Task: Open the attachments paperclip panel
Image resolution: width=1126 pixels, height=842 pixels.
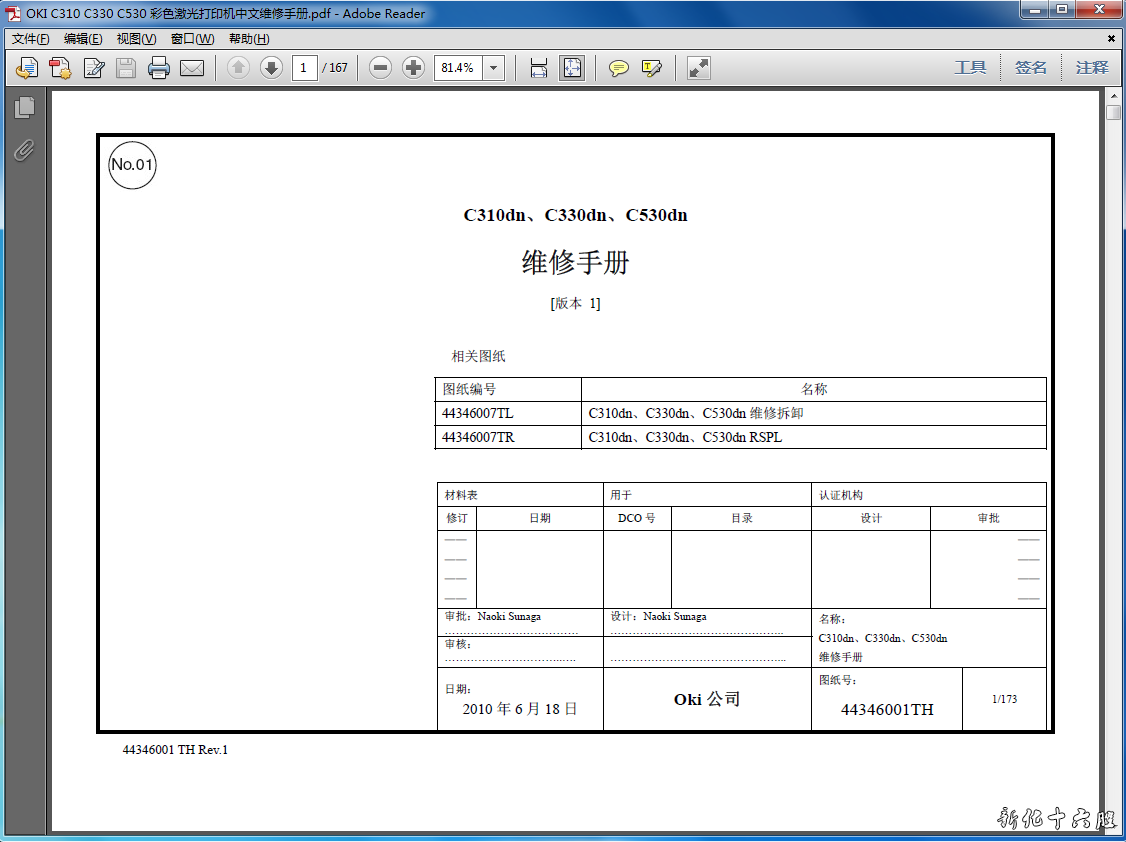Action: click(25, 150)
